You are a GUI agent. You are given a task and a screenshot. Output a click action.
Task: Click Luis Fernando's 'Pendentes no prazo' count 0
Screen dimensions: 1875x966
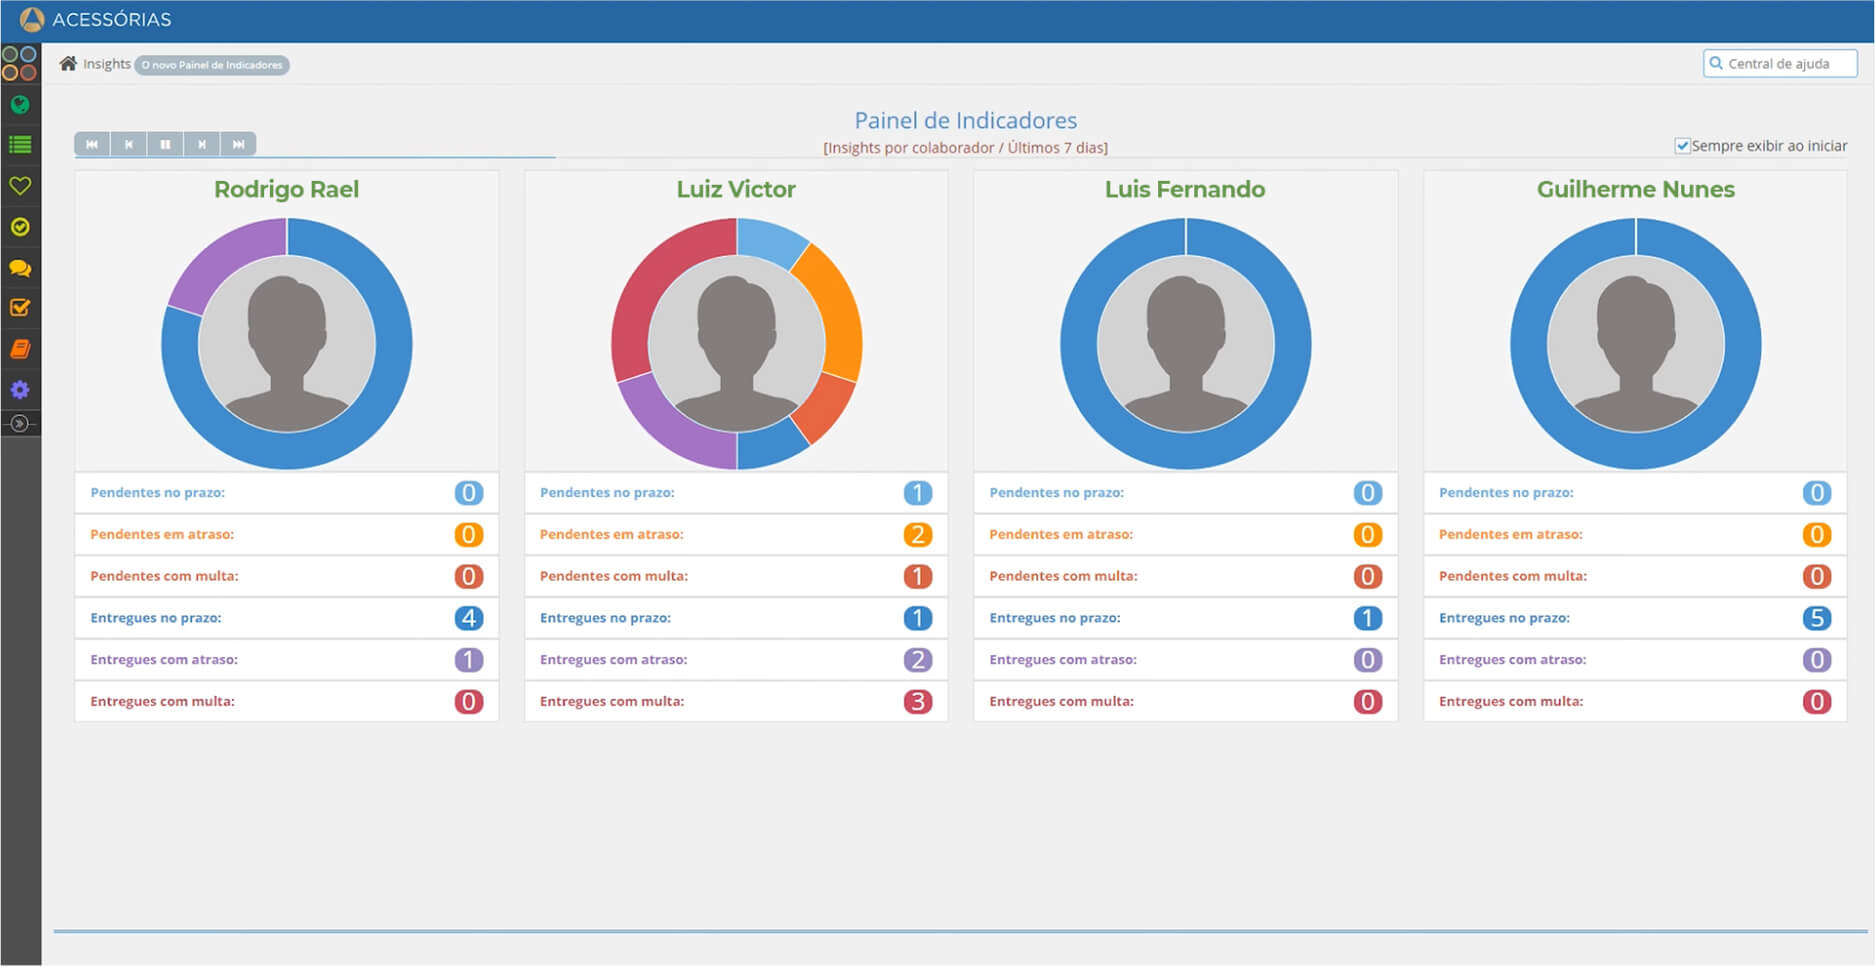tap(1368, 493)
